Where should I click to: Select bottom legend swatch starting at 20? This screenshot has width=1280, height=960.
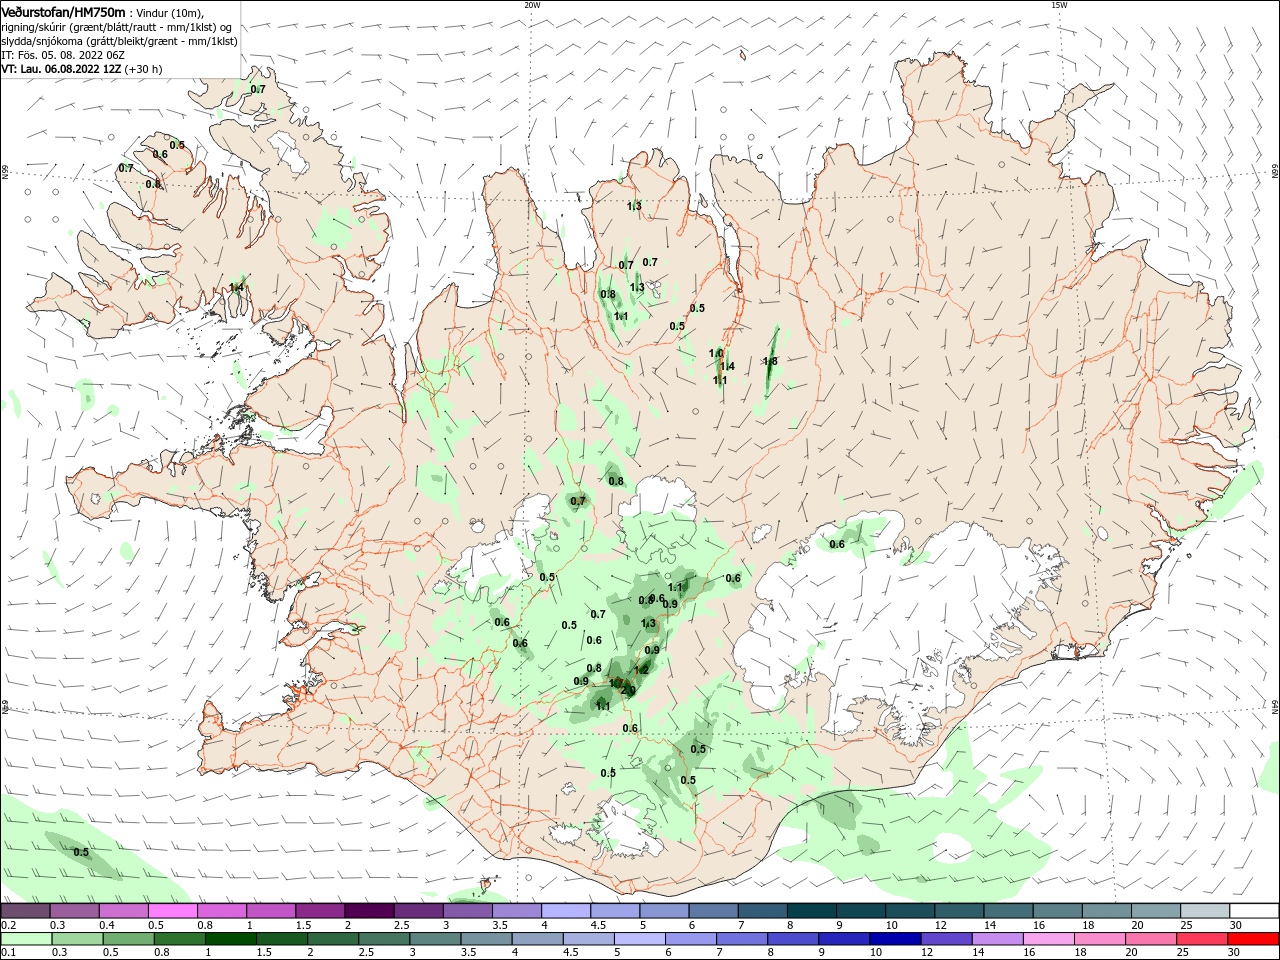point(1150,939)
